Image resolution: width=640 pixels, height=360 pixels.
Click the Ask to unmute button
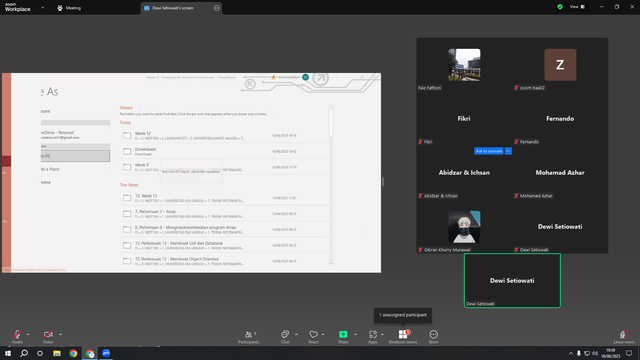click(x=489, y=151)
